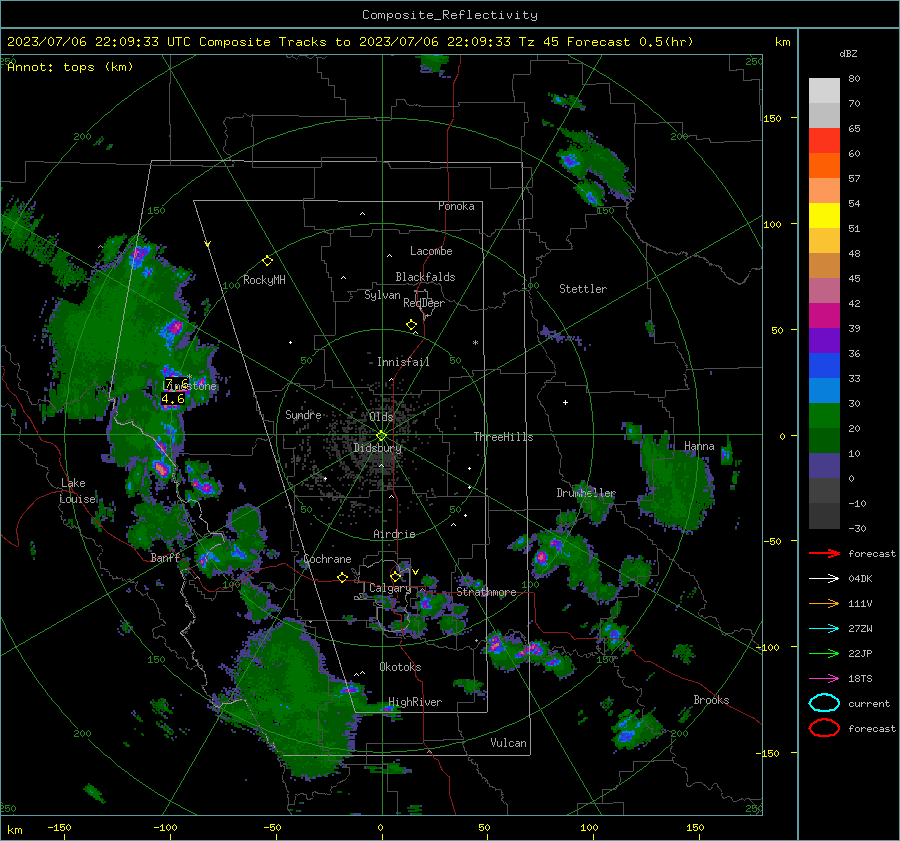Click the yellow diamond marker near Cochrane

[x=342, y=577]
